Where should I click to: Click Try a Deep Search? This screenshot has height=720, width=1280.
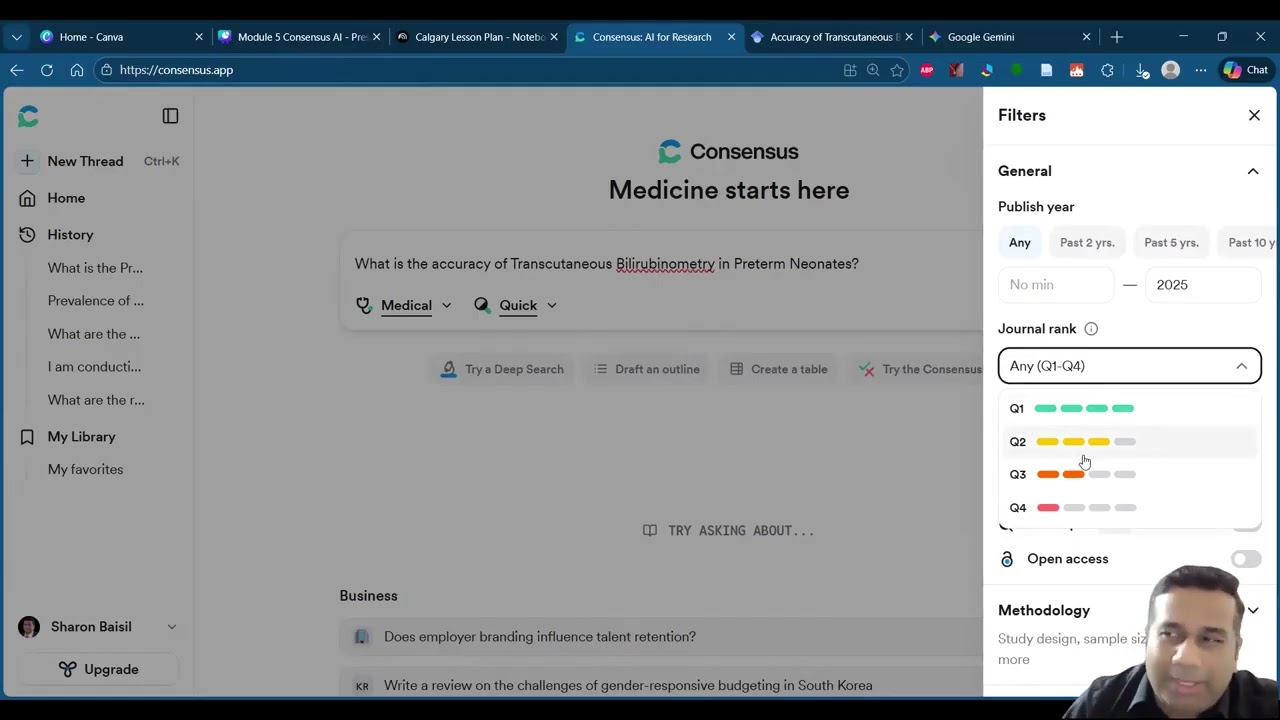[x=503, y=369]
